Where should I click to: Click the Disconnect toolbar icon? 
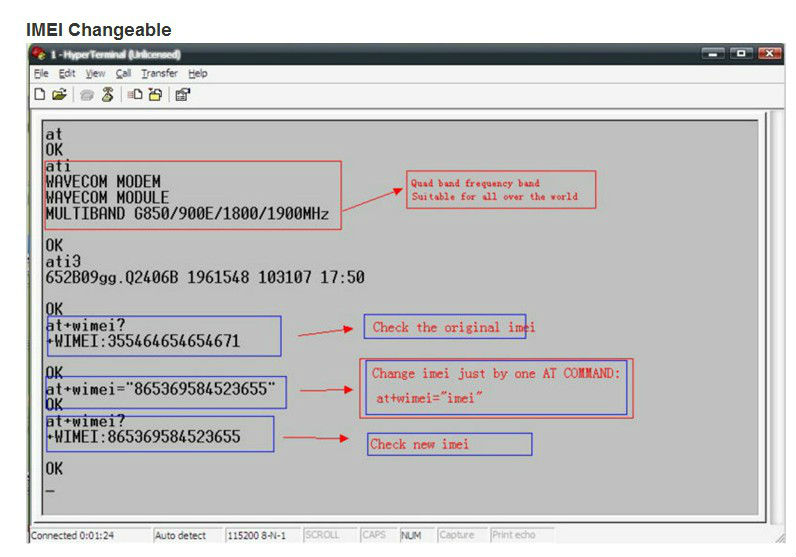pyautogui.click(x=108, y=94)
